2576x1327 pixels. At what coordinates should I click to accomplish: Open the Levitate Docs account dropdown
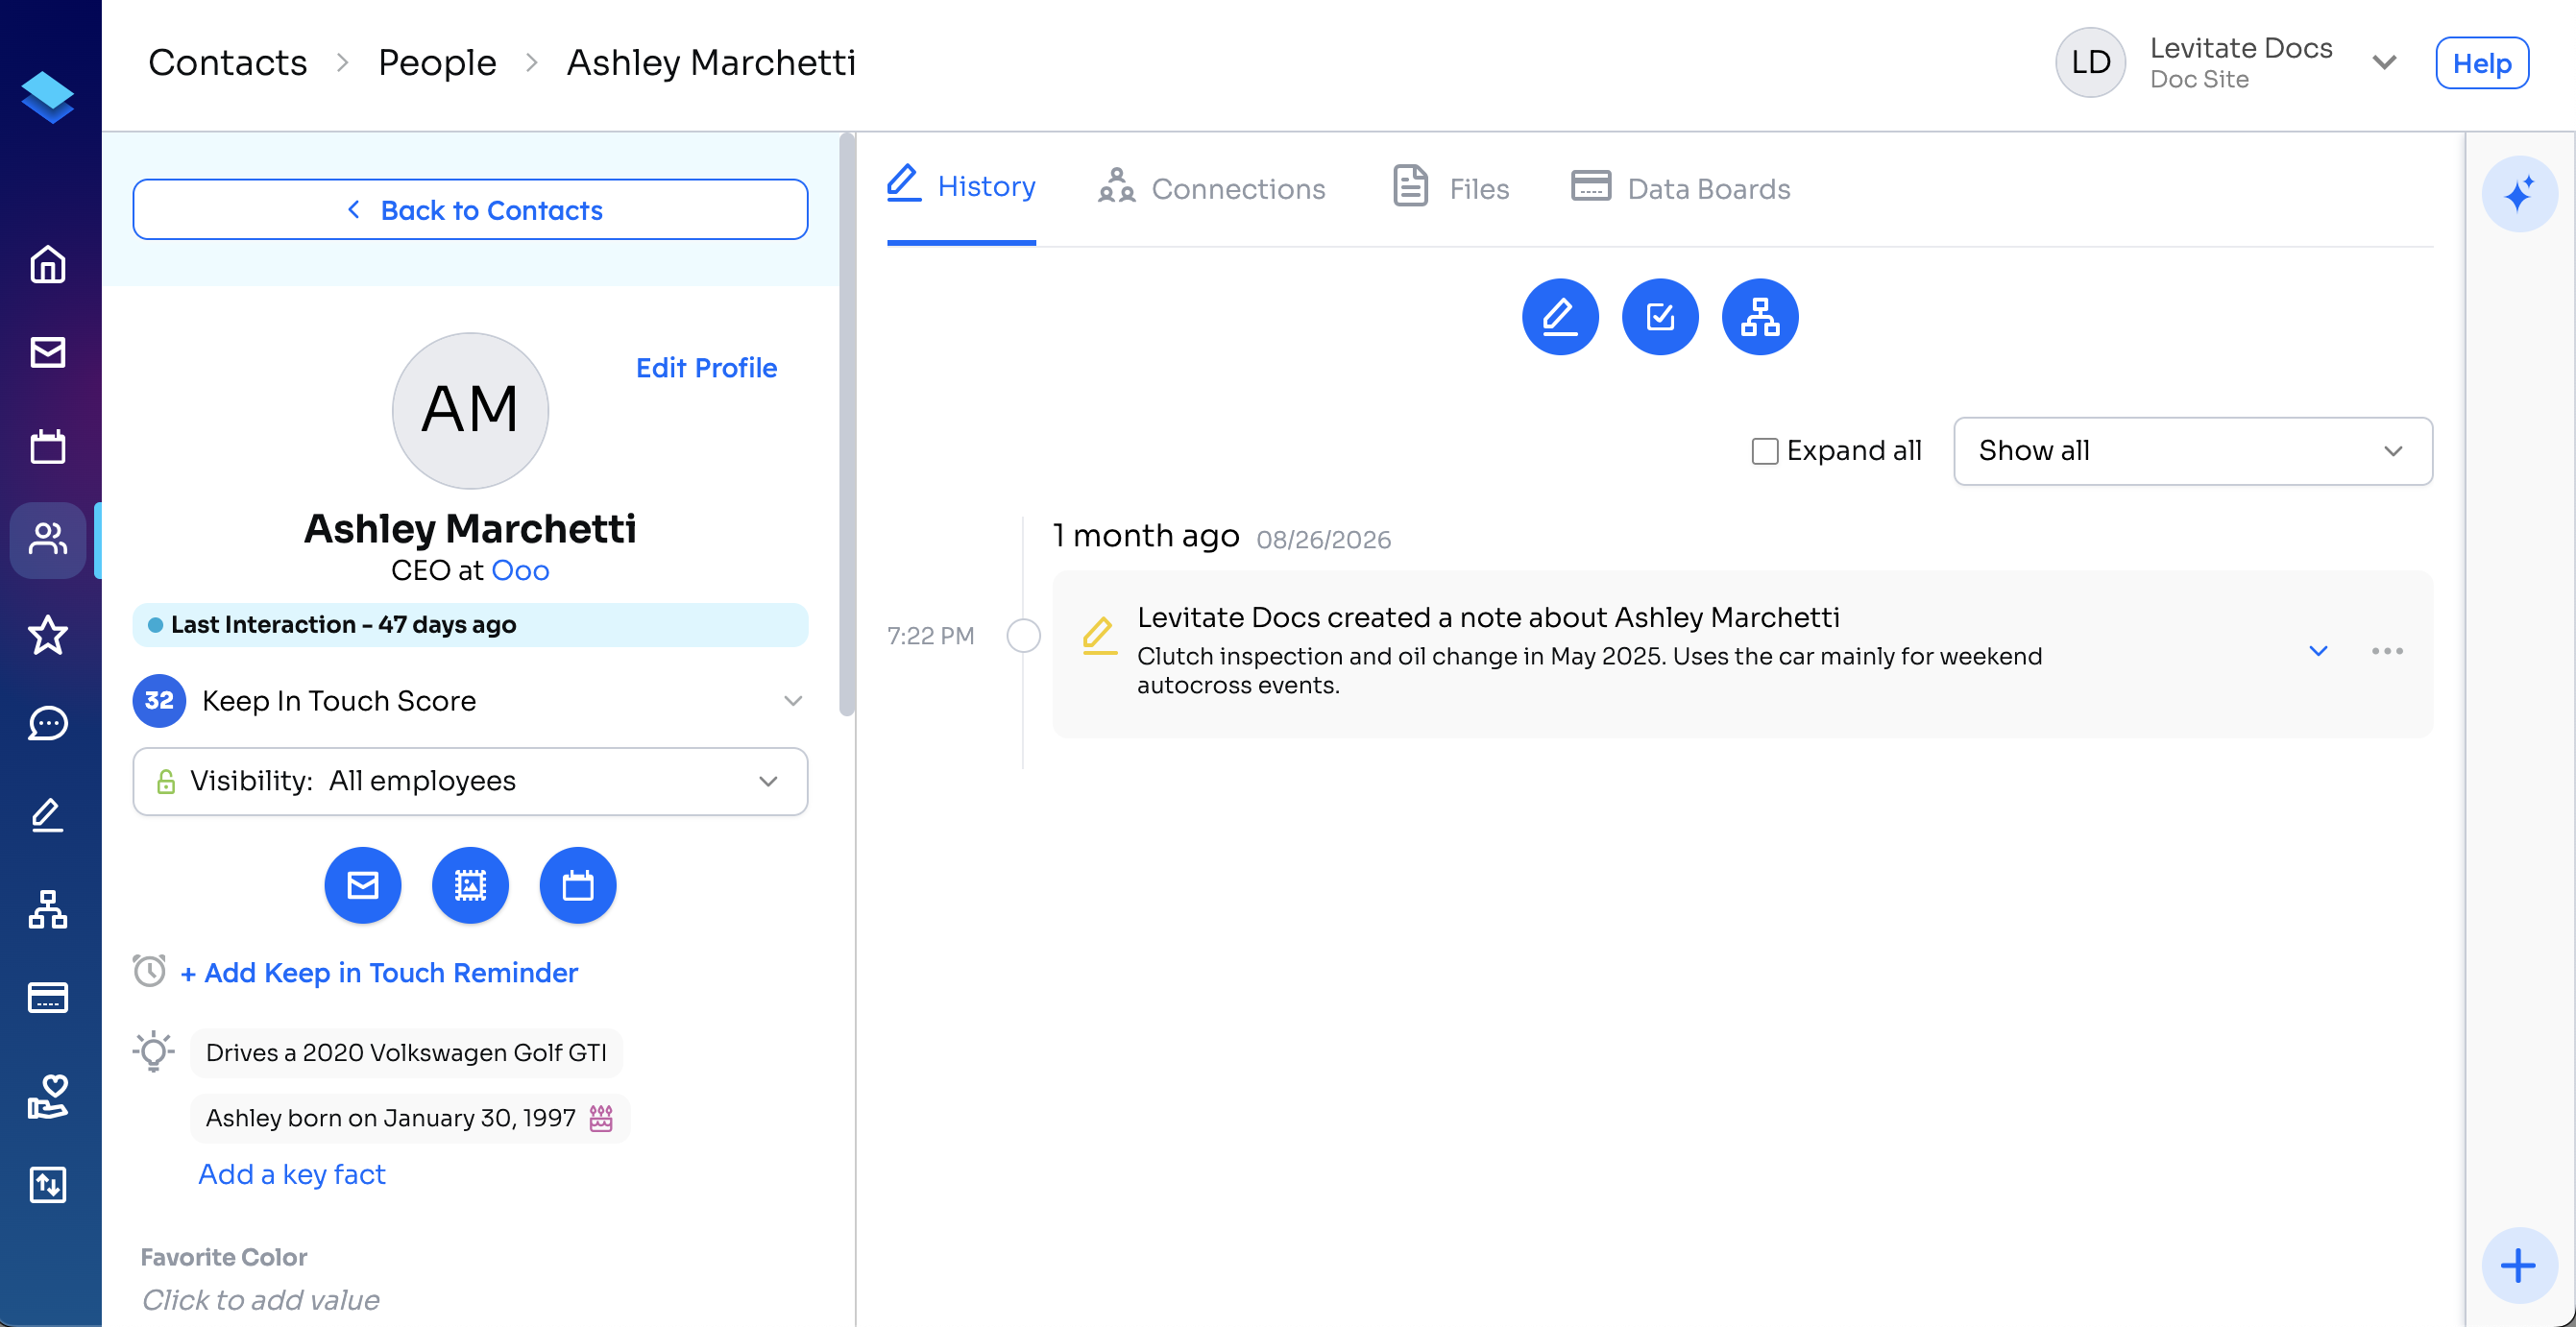click(x=2384, y=63)
